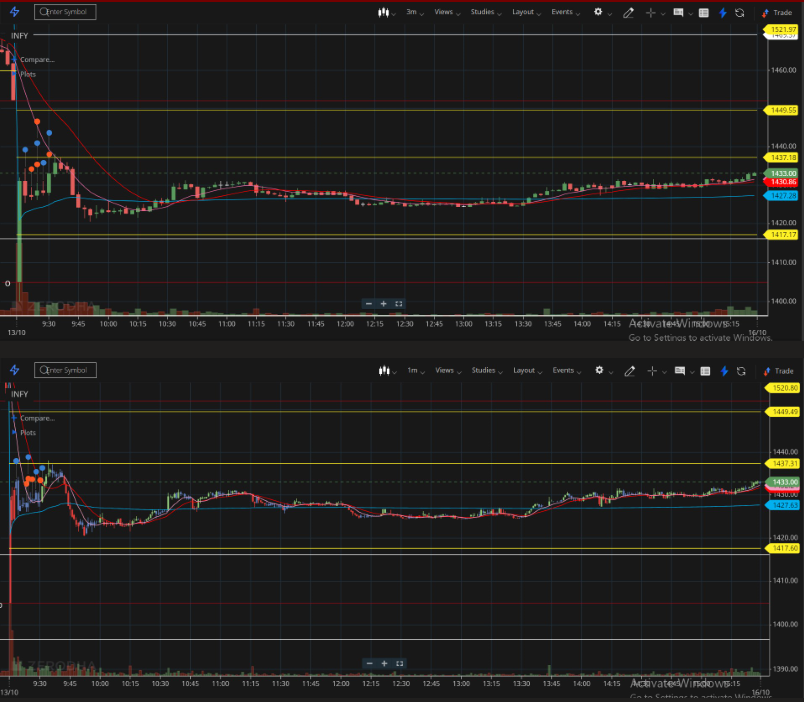Open the 3m interval dropdown

click(415, 12)
